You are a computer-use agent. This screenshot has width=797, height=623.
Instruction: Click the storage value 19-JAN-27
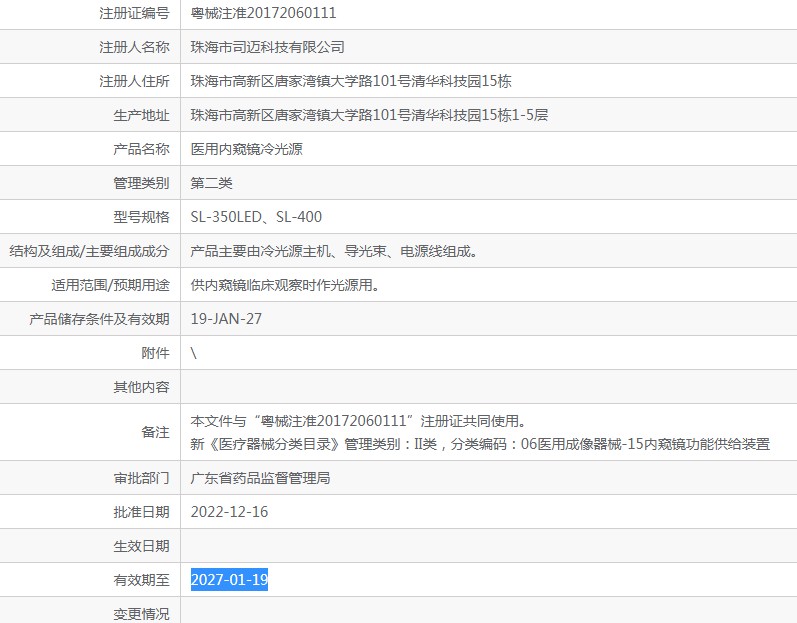[226, 319]
